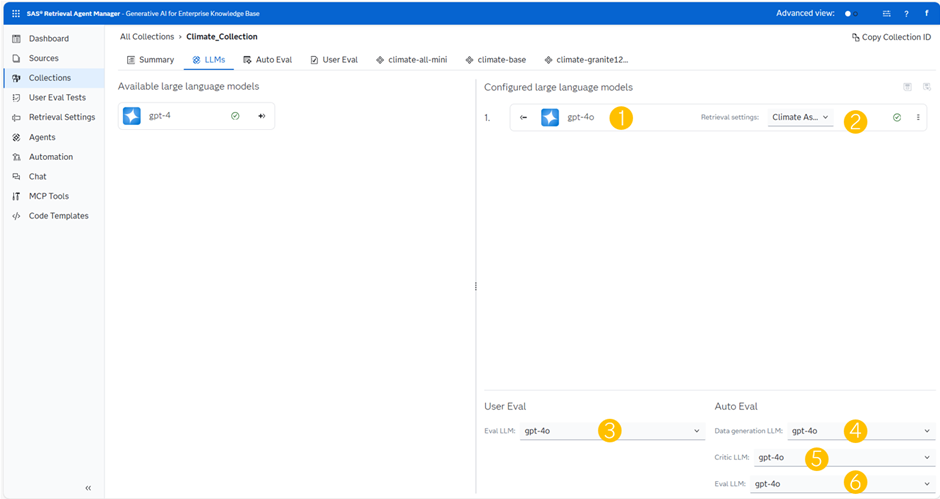Open the Retrieval settings Climate As... dropdown

[x=800, y=117]
